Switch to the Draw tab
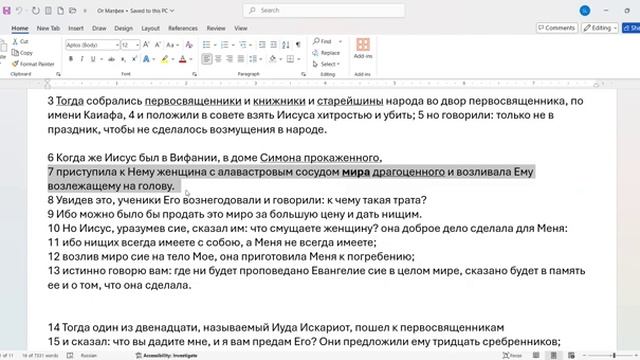The width and height of the screenshot is (640, 360). tap(99, 28)
